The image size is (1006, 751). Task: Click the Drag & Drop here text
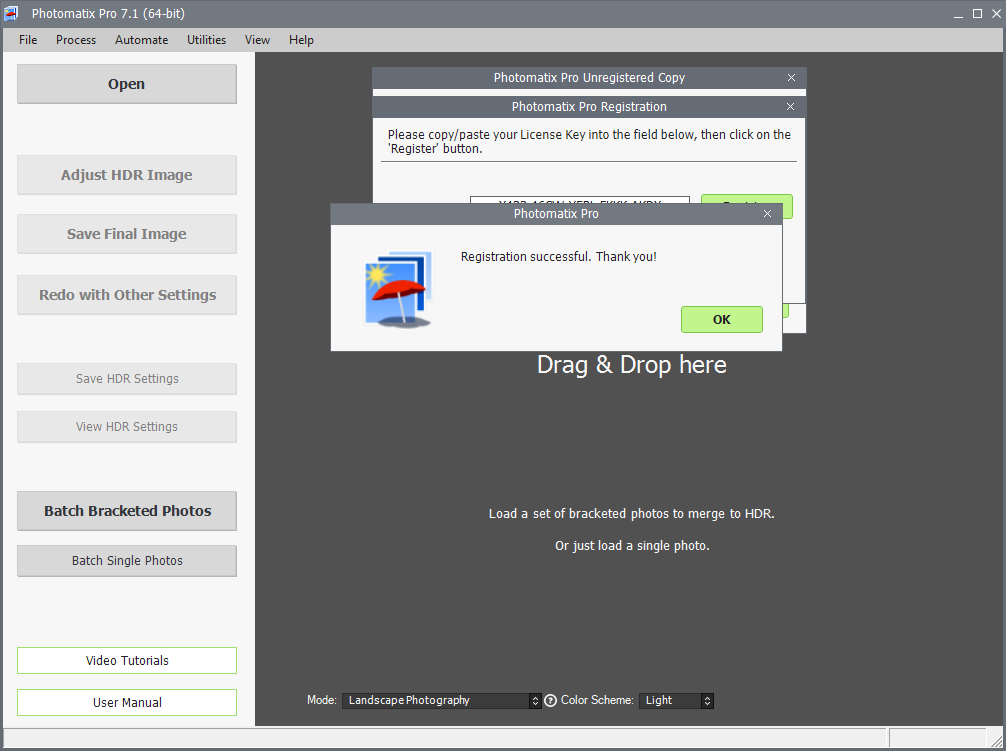pyautogui.click(x=632, y=365)
